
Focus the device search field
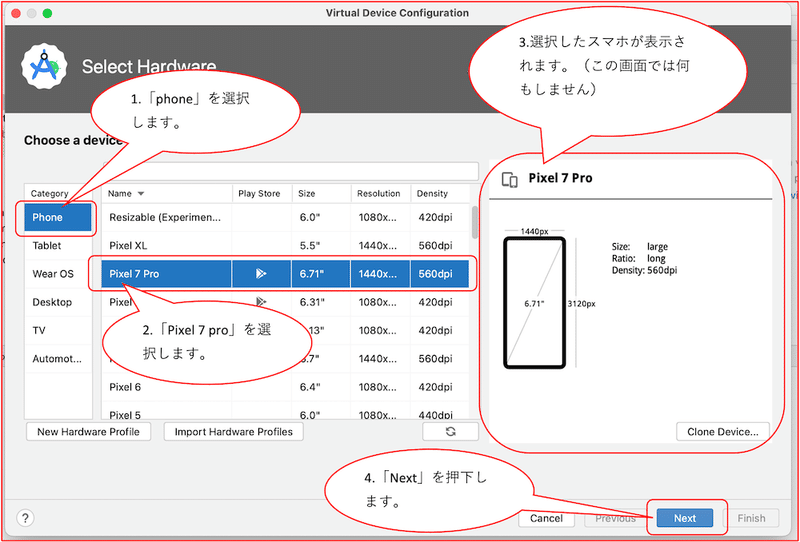[x=290, y=171]
